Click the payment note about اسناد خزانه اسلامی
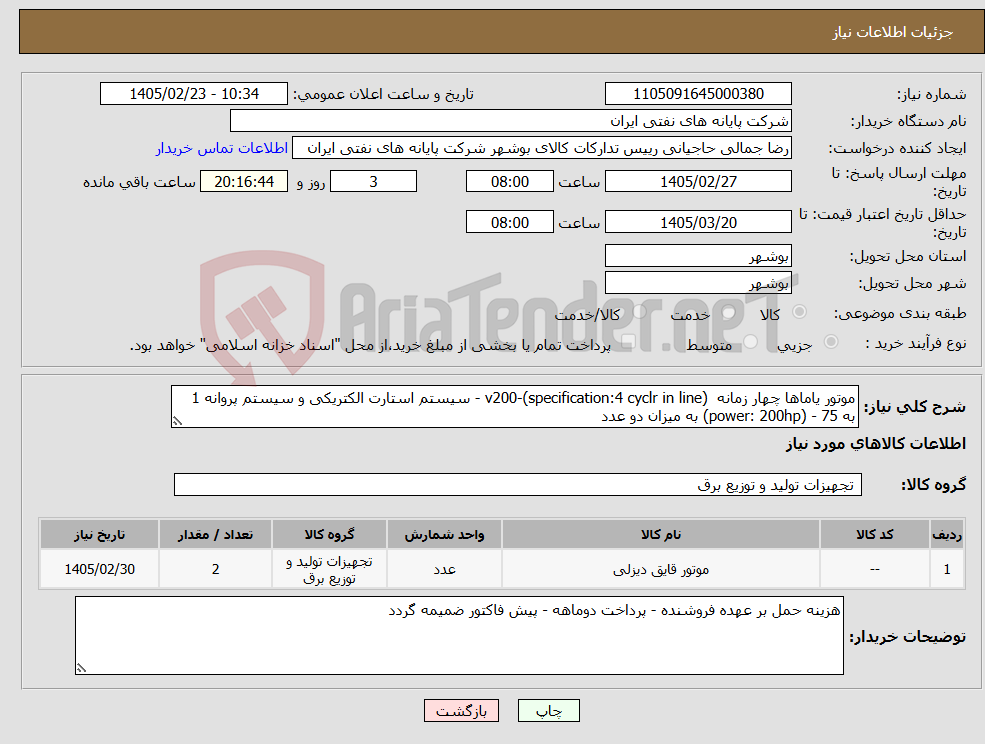 370,345
